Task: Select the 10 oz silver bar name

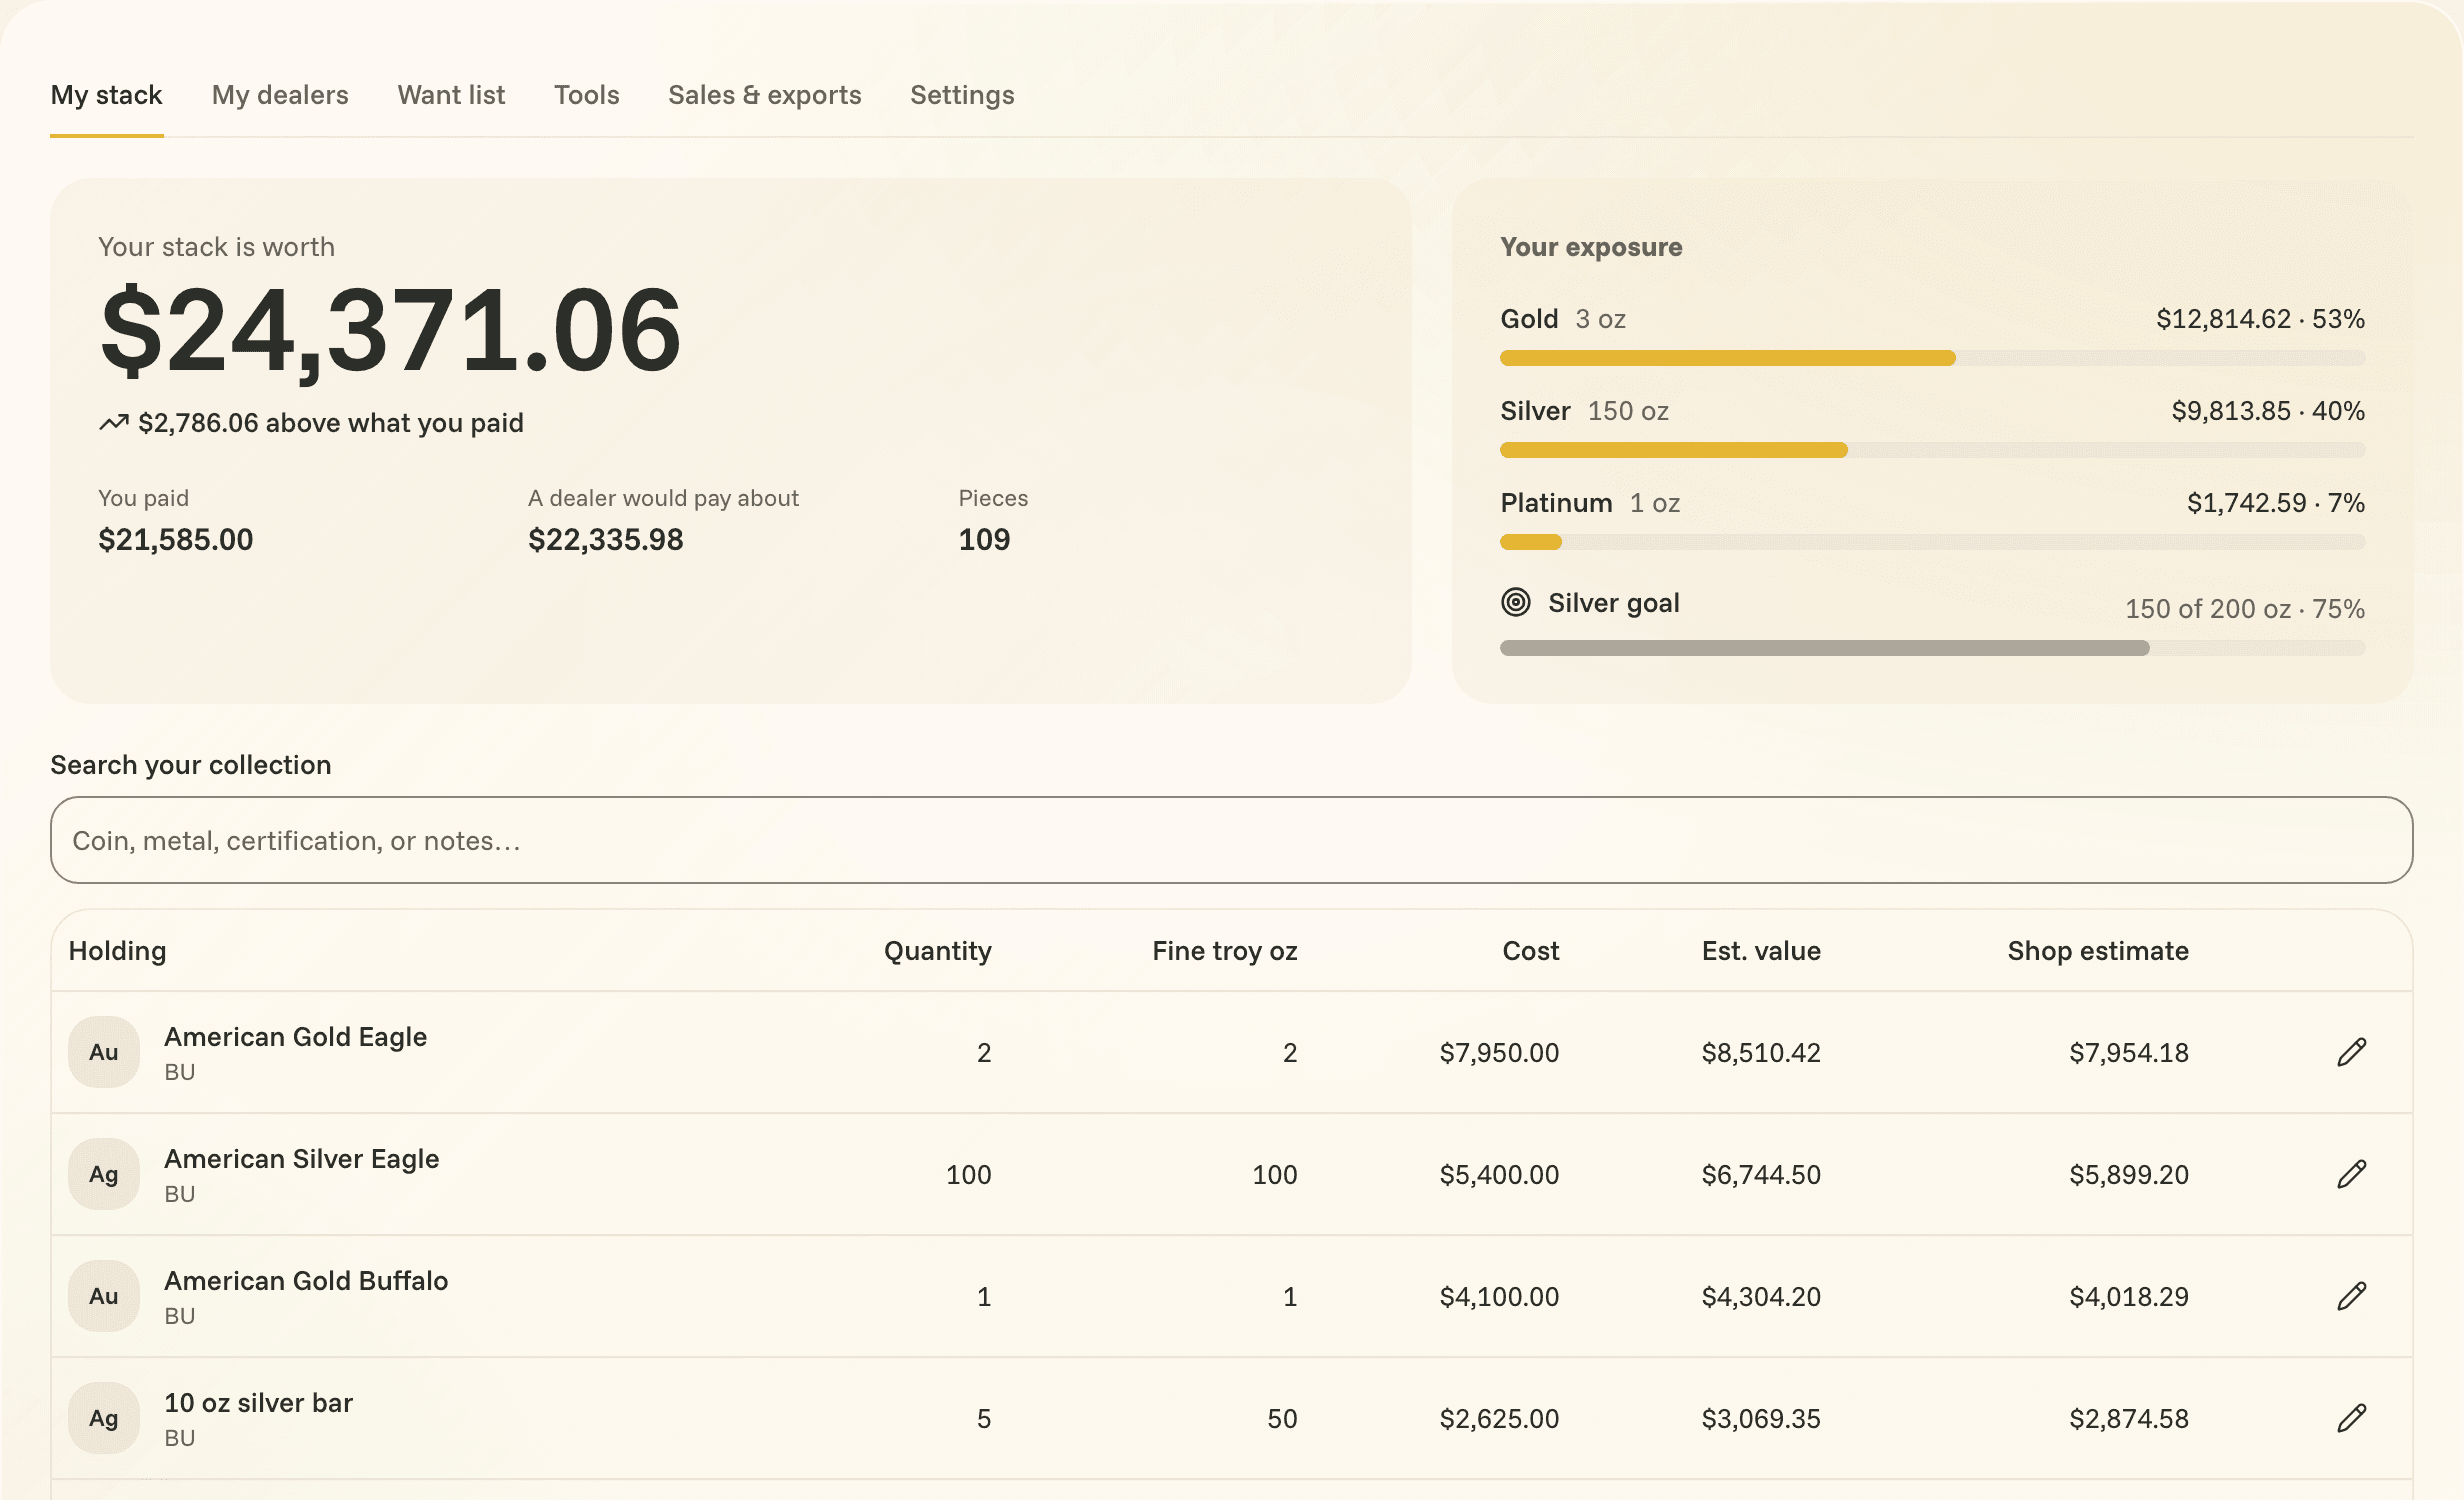Action: (x=259, y=1403)
